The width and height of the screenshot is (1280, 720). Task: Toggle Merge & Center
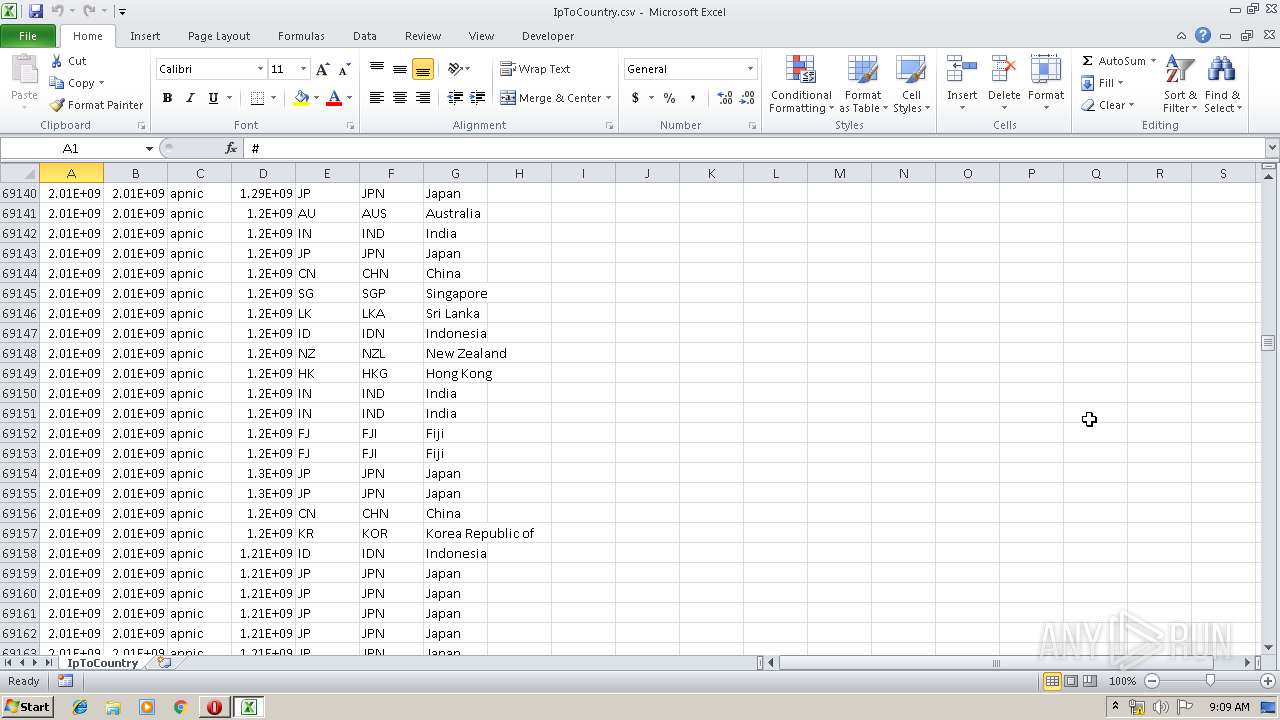550,98
